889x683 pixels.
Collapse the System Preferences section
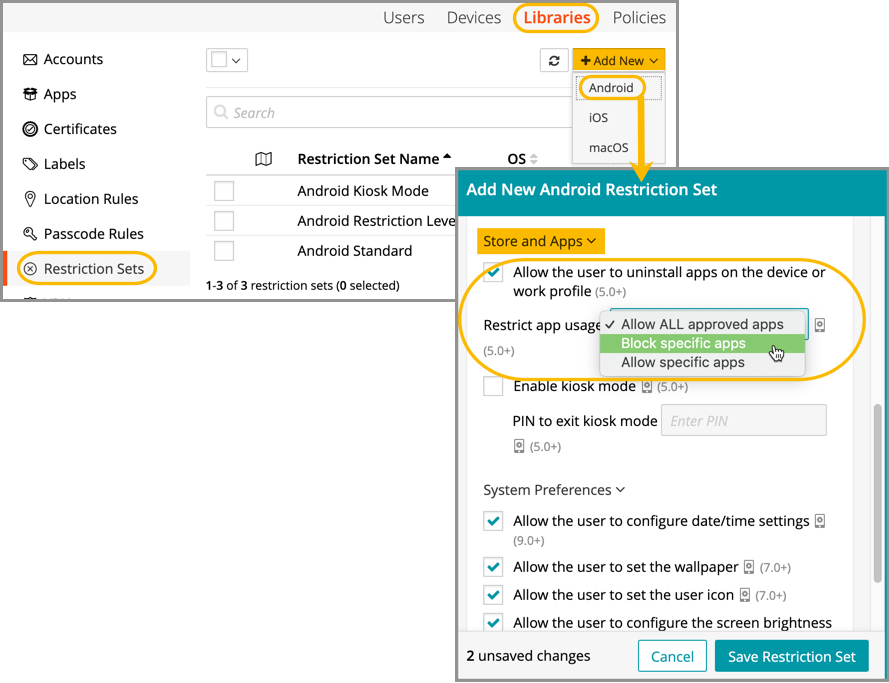(554, 490)
